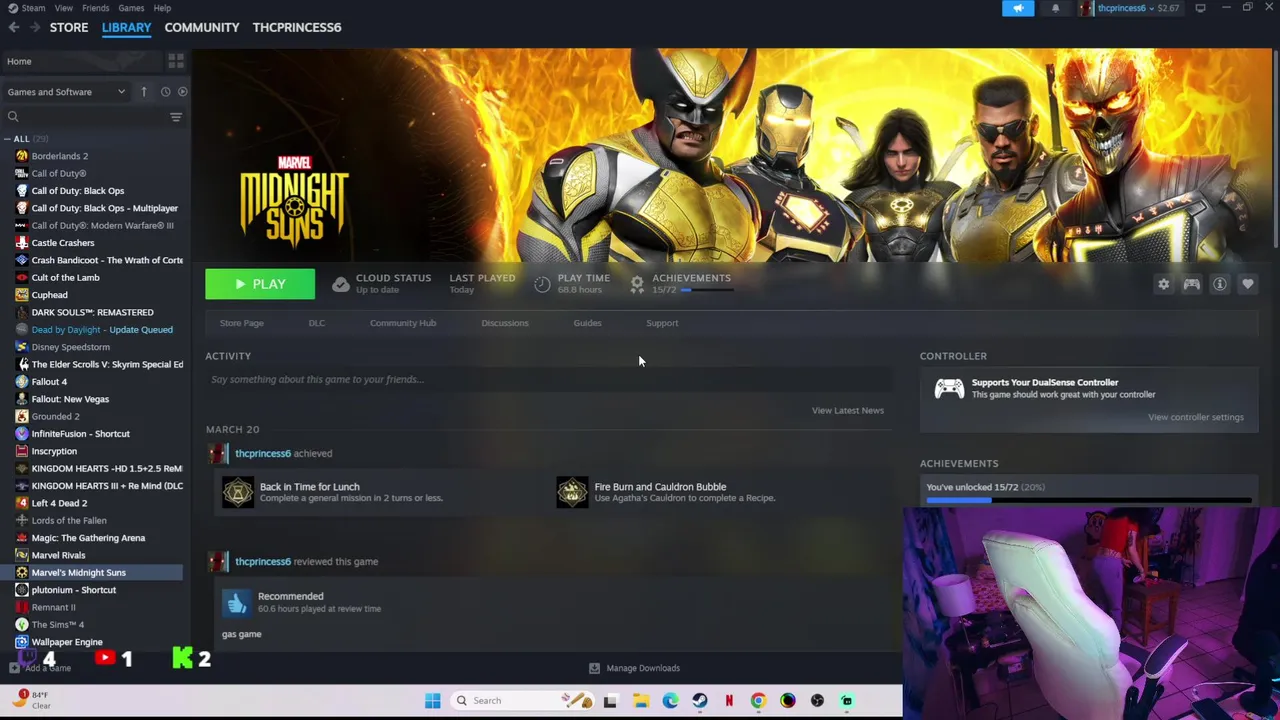Image resolution: width=1280 pixels, height=720 pixels.
Task: Open Google Chrome from taskbar
Action: [x=758, y=701]
